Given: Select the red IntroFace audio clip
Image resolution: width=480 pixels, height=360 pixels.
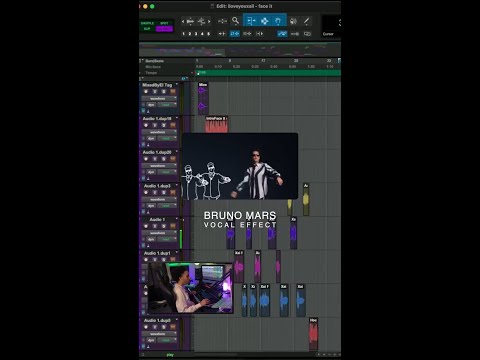Looking at the screenshot, I should (x=217, y=124).
